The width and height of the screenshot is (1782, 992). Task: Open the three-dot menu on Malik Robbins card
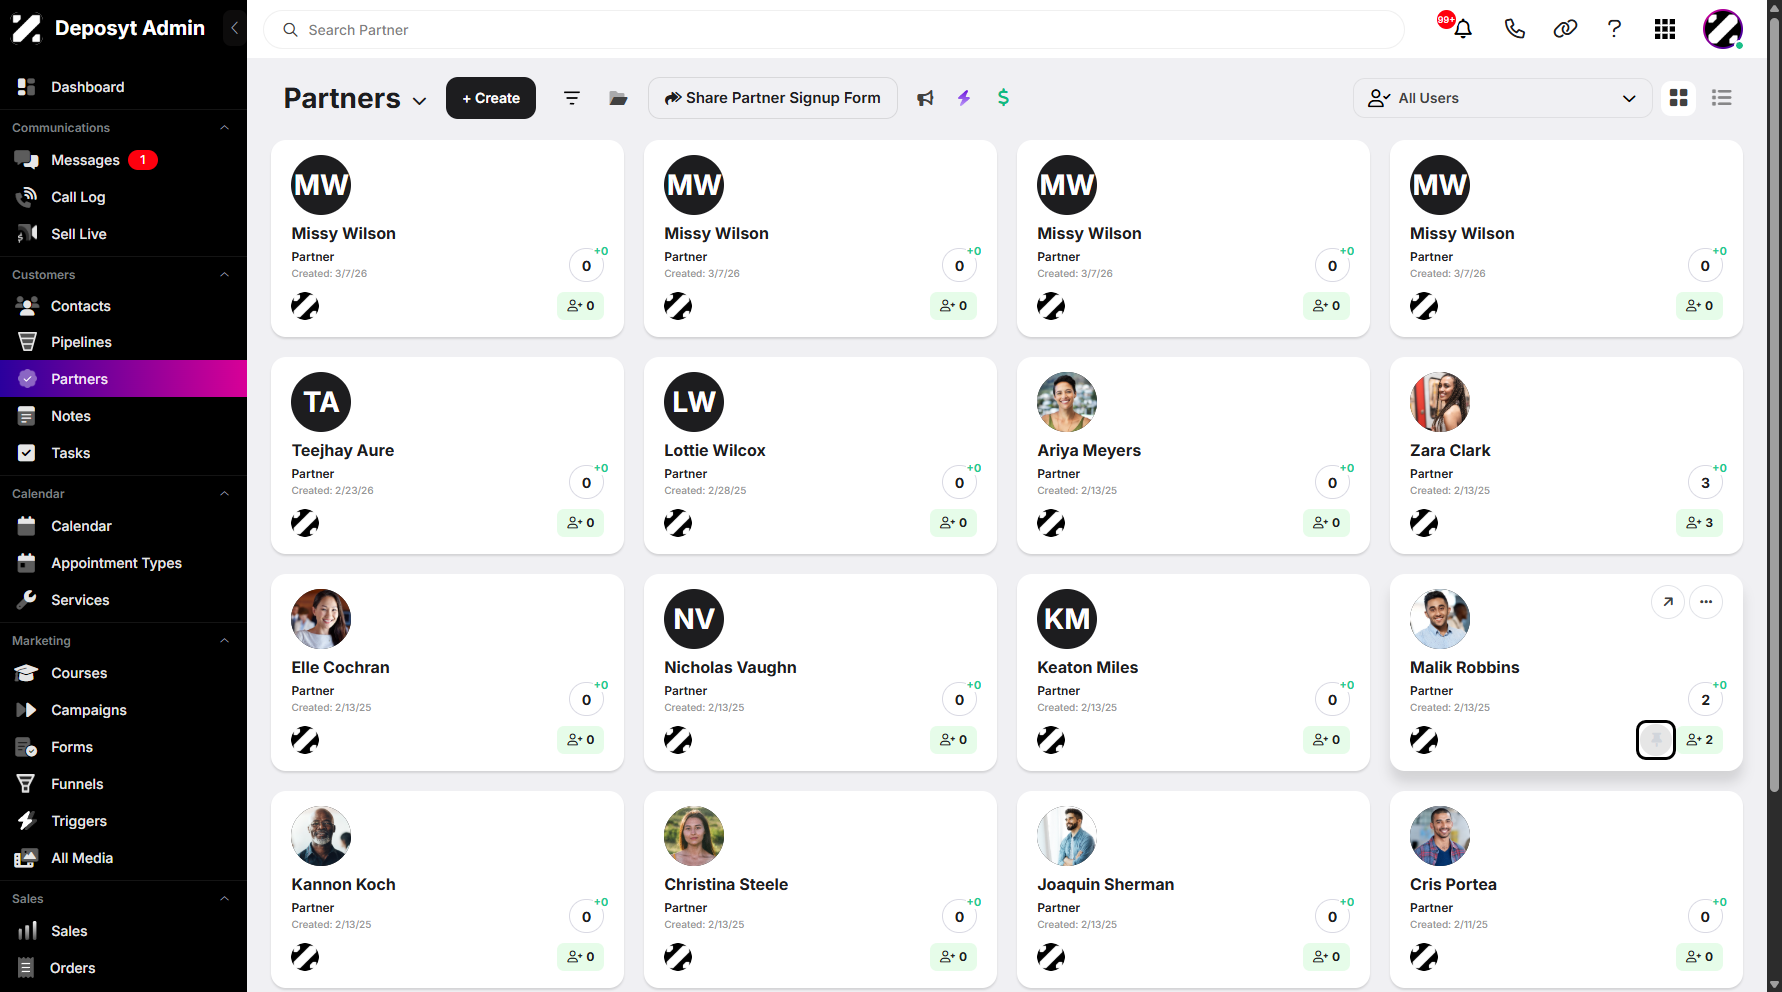[x=1706, y=602]
